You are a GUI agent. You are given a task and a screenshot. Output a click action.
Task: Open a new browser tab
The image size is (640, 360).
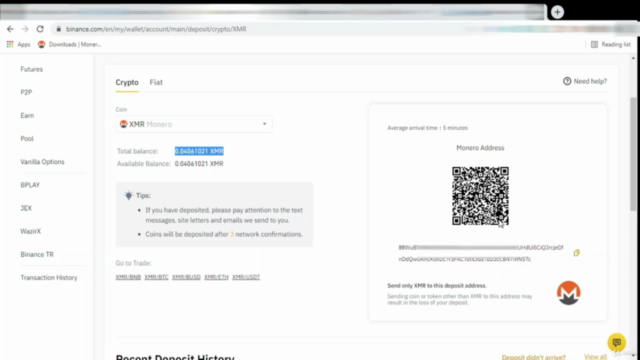pyautogui.click(x=557, y=12)
